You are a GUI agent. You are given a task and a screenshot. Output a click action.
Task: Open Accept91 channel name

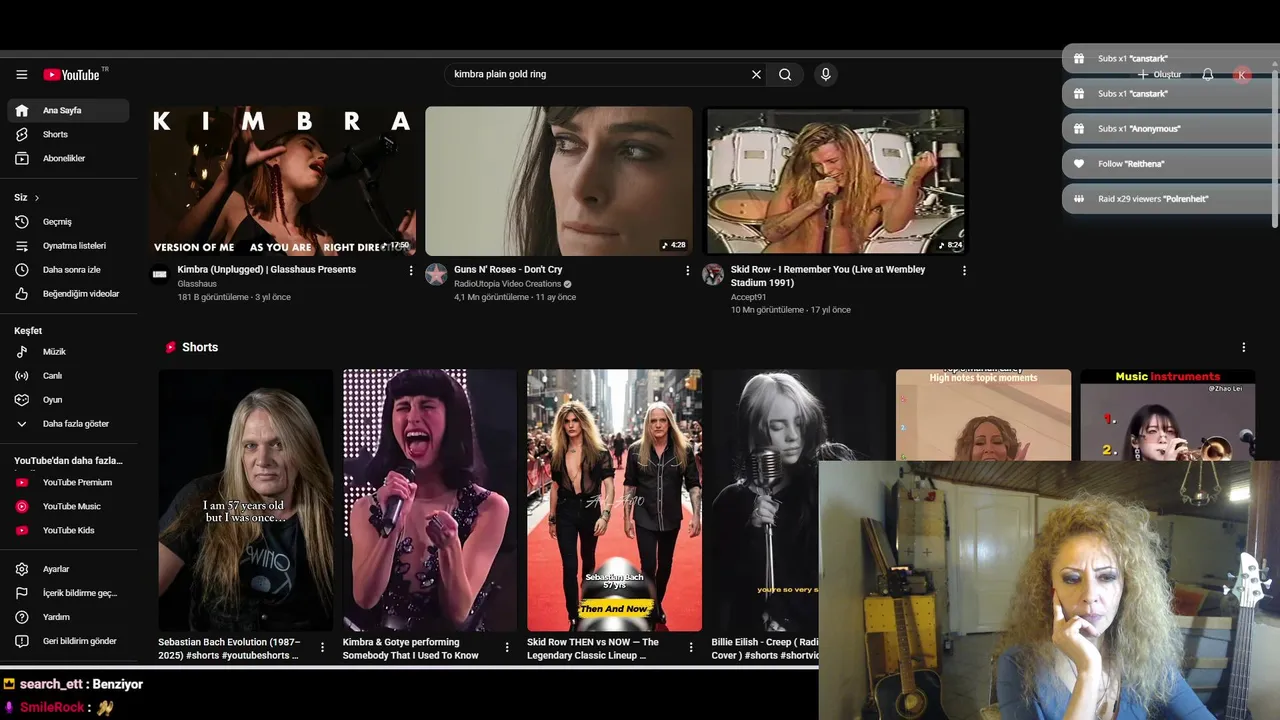[x=748, y=297]
